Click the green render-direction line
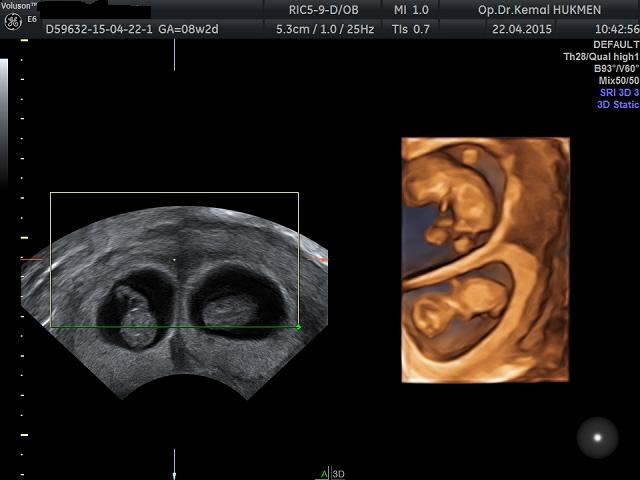Screen dimensions: 640x480 coord(174,327)
